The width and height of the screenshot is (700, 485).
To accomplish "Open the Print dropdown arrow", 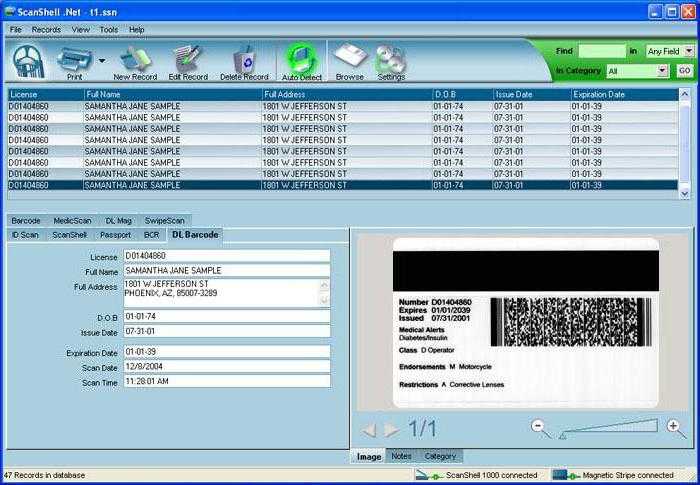I will pos(102,61).
